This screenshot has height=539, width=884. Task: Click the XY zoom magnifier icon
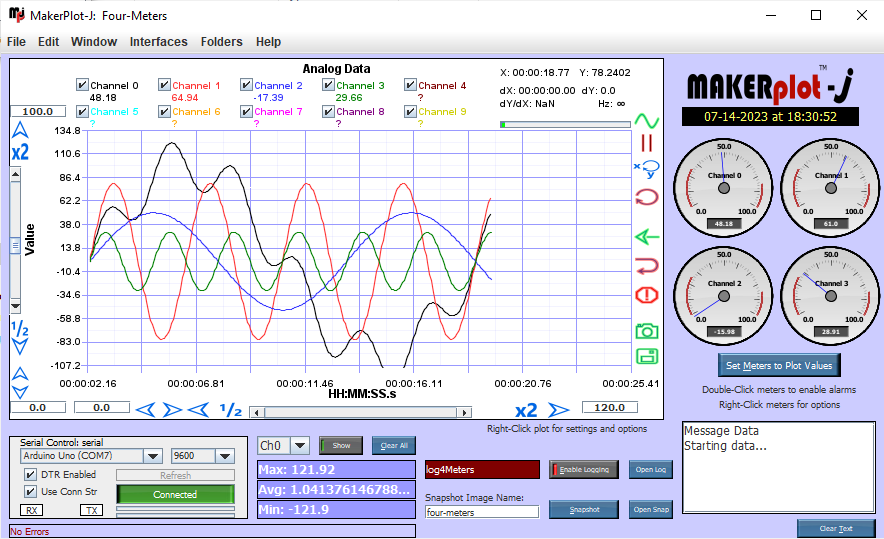(x=647, y=169)
